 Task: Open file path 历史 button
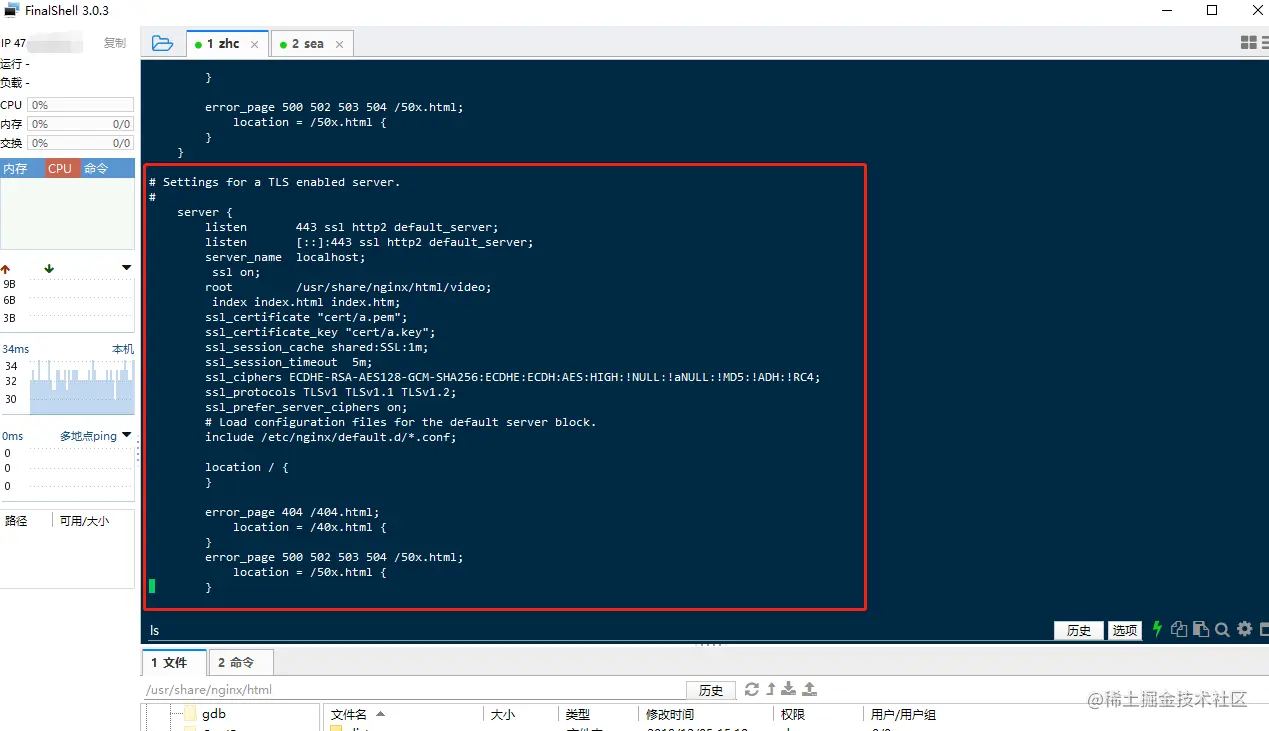(711, 690)
